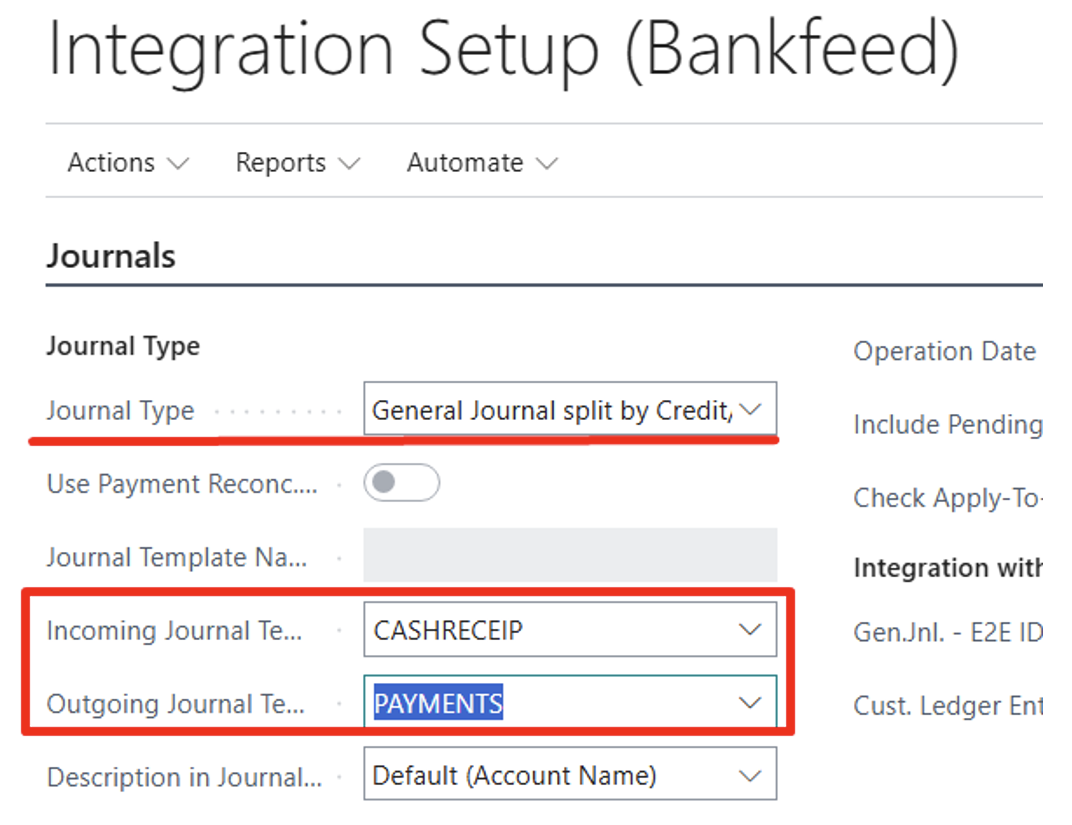Open the Actions menu

click(128, 163)
